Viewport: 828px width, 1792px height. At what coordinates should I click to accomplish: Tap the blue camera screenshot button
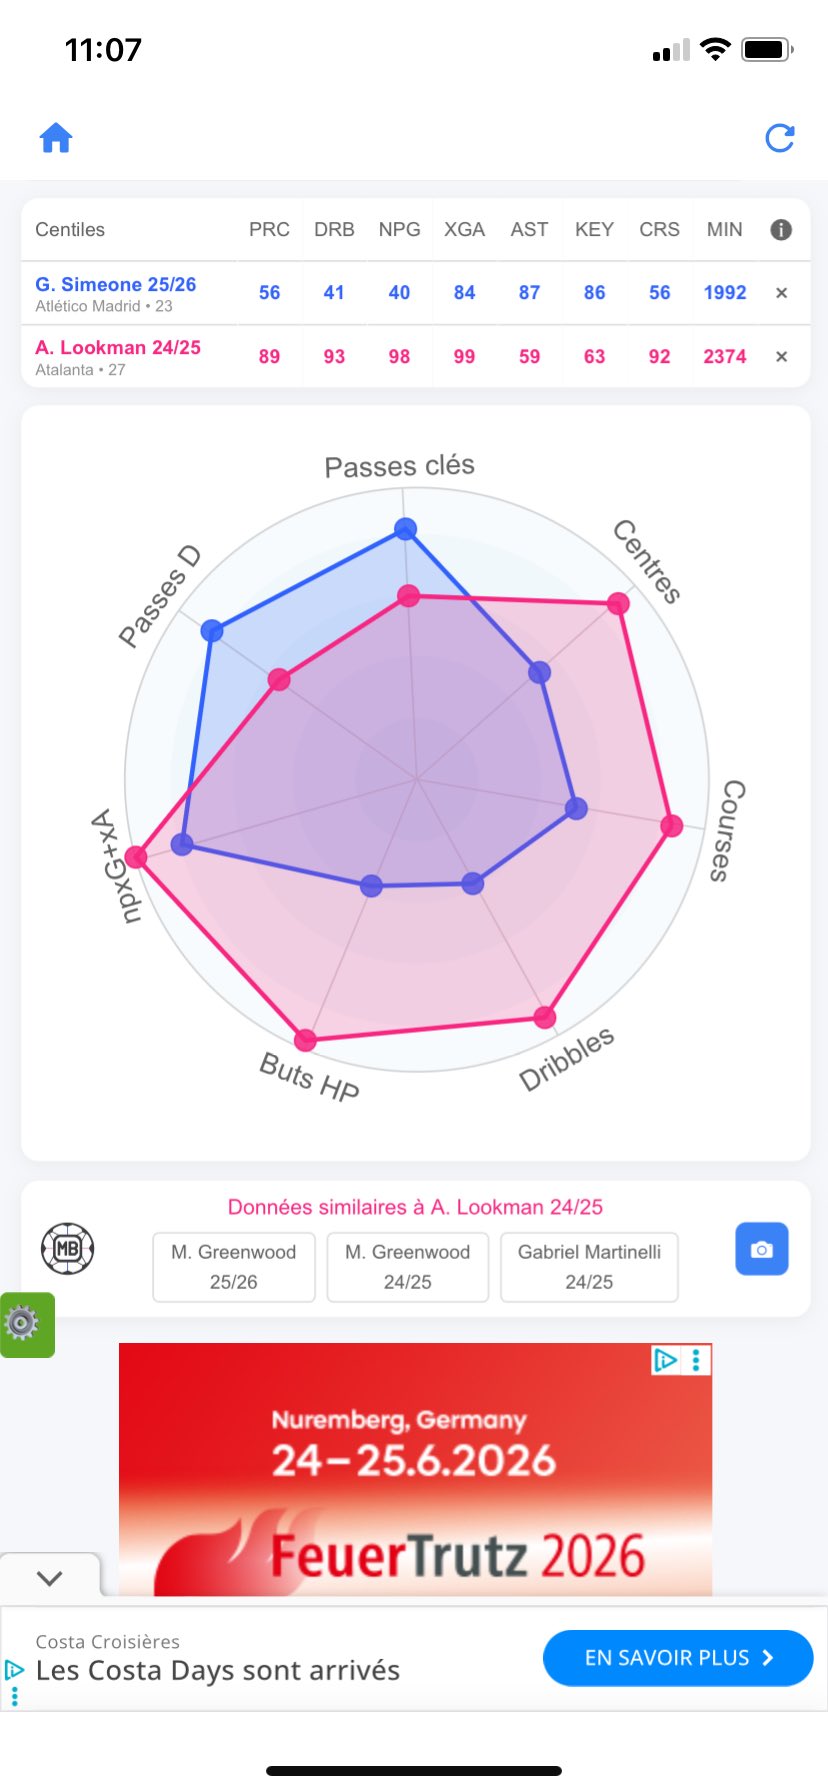pos(761,1249)
